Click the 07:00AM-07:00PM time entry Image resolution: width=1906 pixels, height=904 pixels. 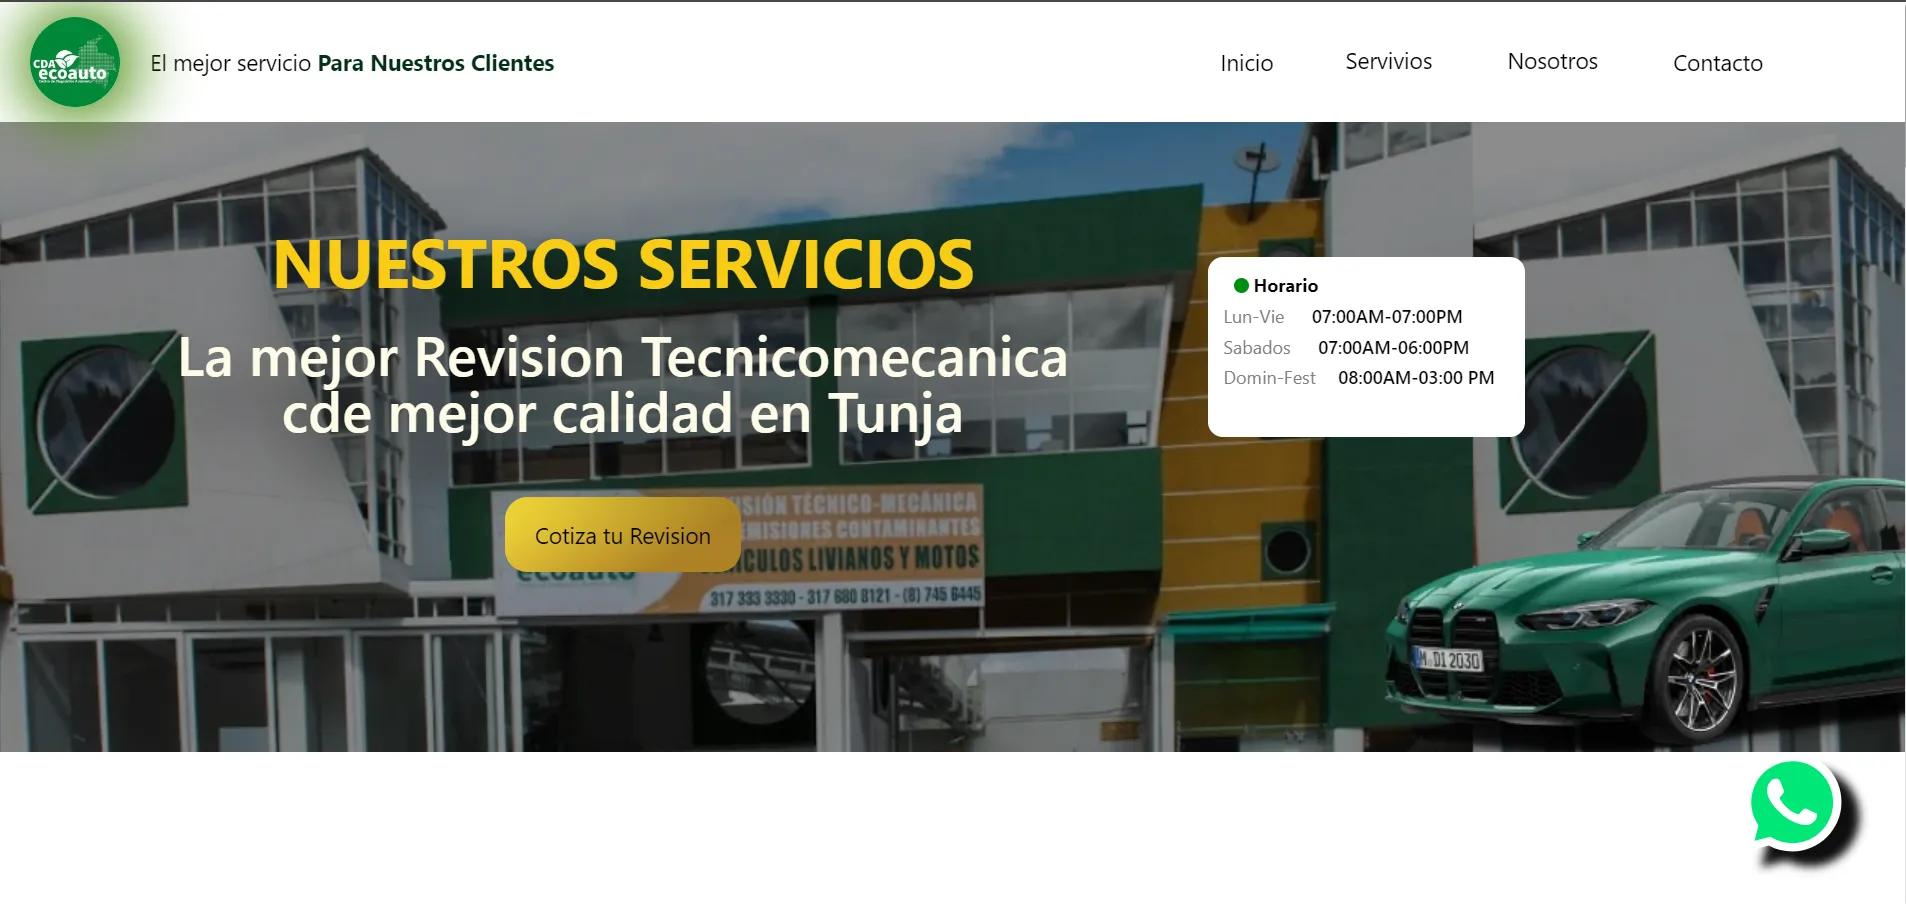tap(1386, 317)
